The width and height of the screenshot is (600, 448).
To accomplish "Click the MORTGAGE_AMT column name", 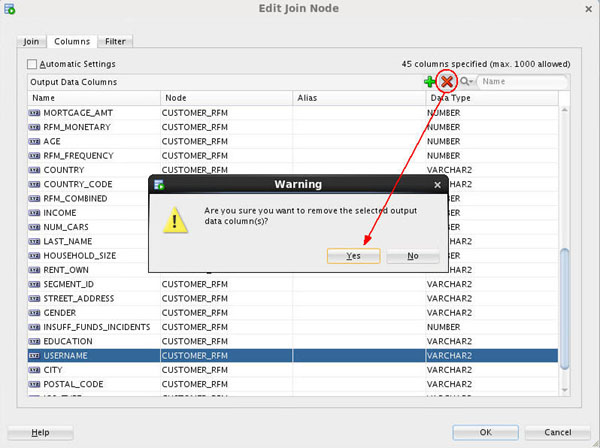I will coord(78,113).
